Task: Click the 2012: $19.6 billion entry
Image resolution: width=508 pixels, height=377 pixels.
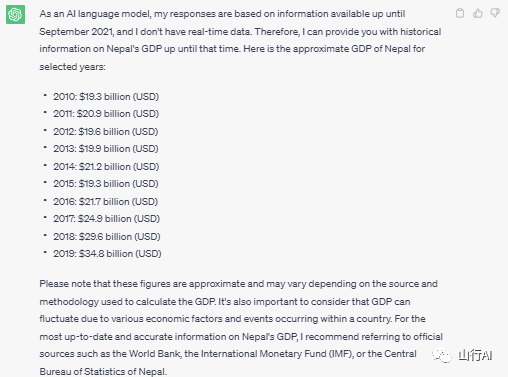Action: (x=106, y=132)
